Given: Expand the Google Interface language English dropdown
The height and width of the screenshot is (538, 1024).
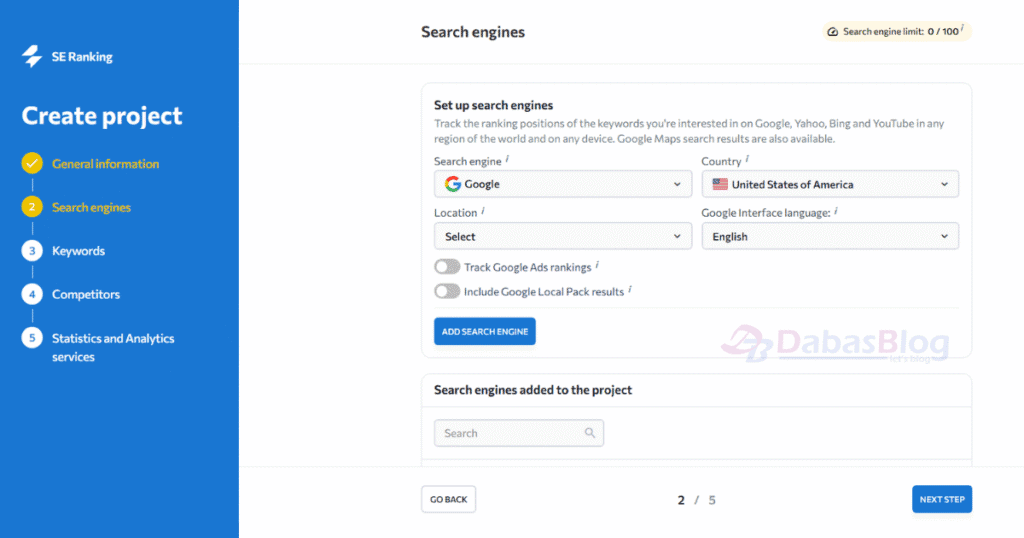Looking at the screenshot, I should coord(830,236).
